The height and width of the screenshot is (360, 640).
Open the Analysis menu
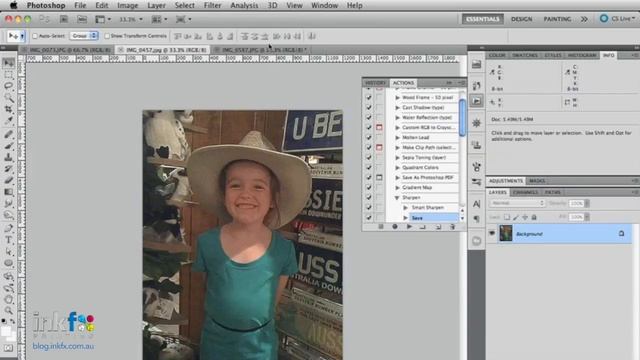click(244, 5)
